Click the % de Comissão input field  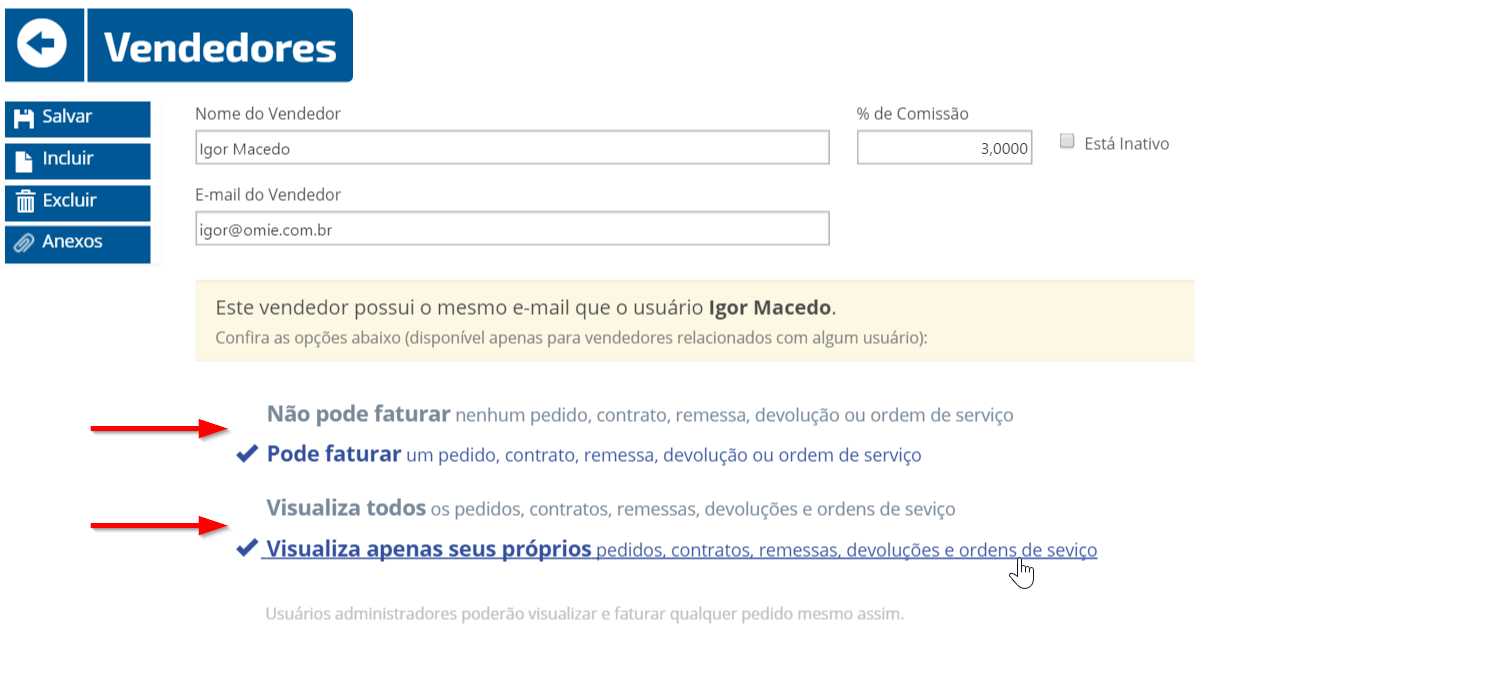point(944,148)
